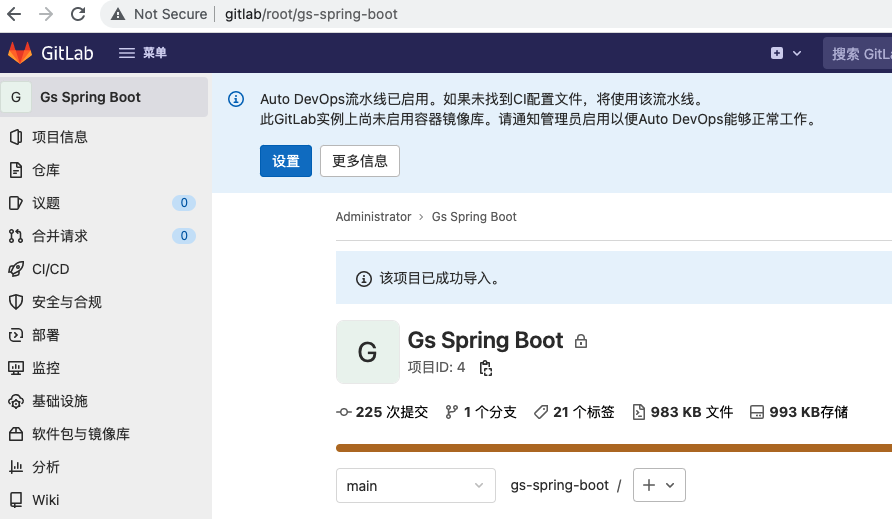Viewport: 892px width, 519px height.
Task: Open Gs Spring Boot sidebar header
Action: coord(104,97)
